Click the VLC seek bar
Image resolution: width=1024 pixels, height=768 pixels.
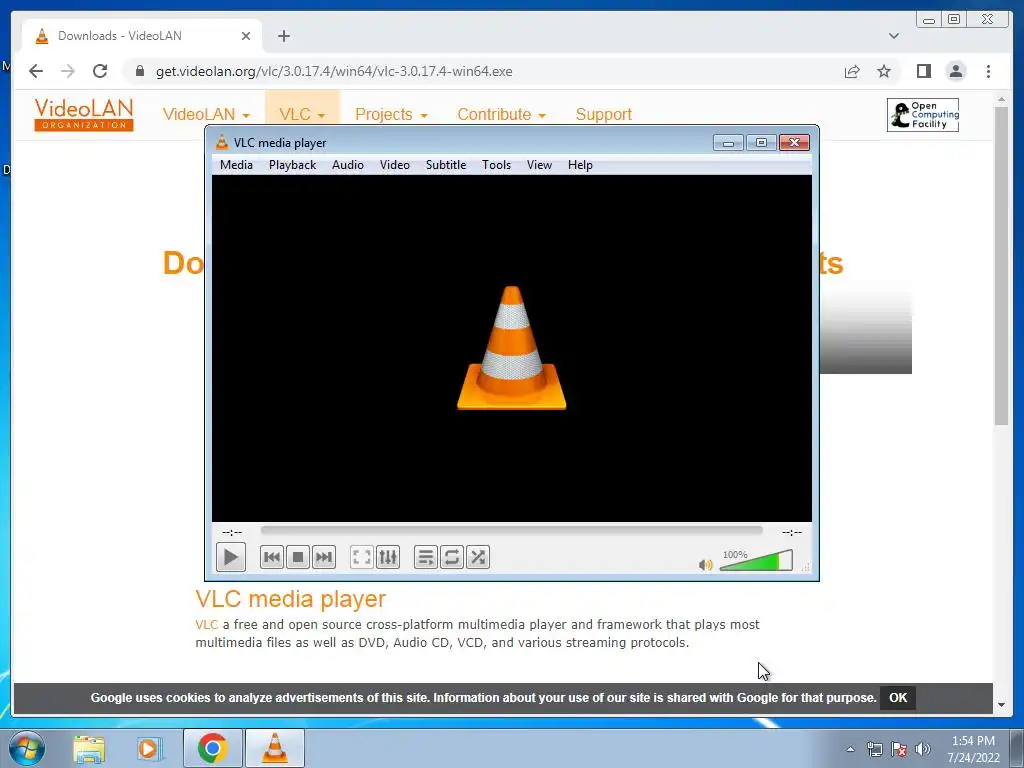point(511,531)
